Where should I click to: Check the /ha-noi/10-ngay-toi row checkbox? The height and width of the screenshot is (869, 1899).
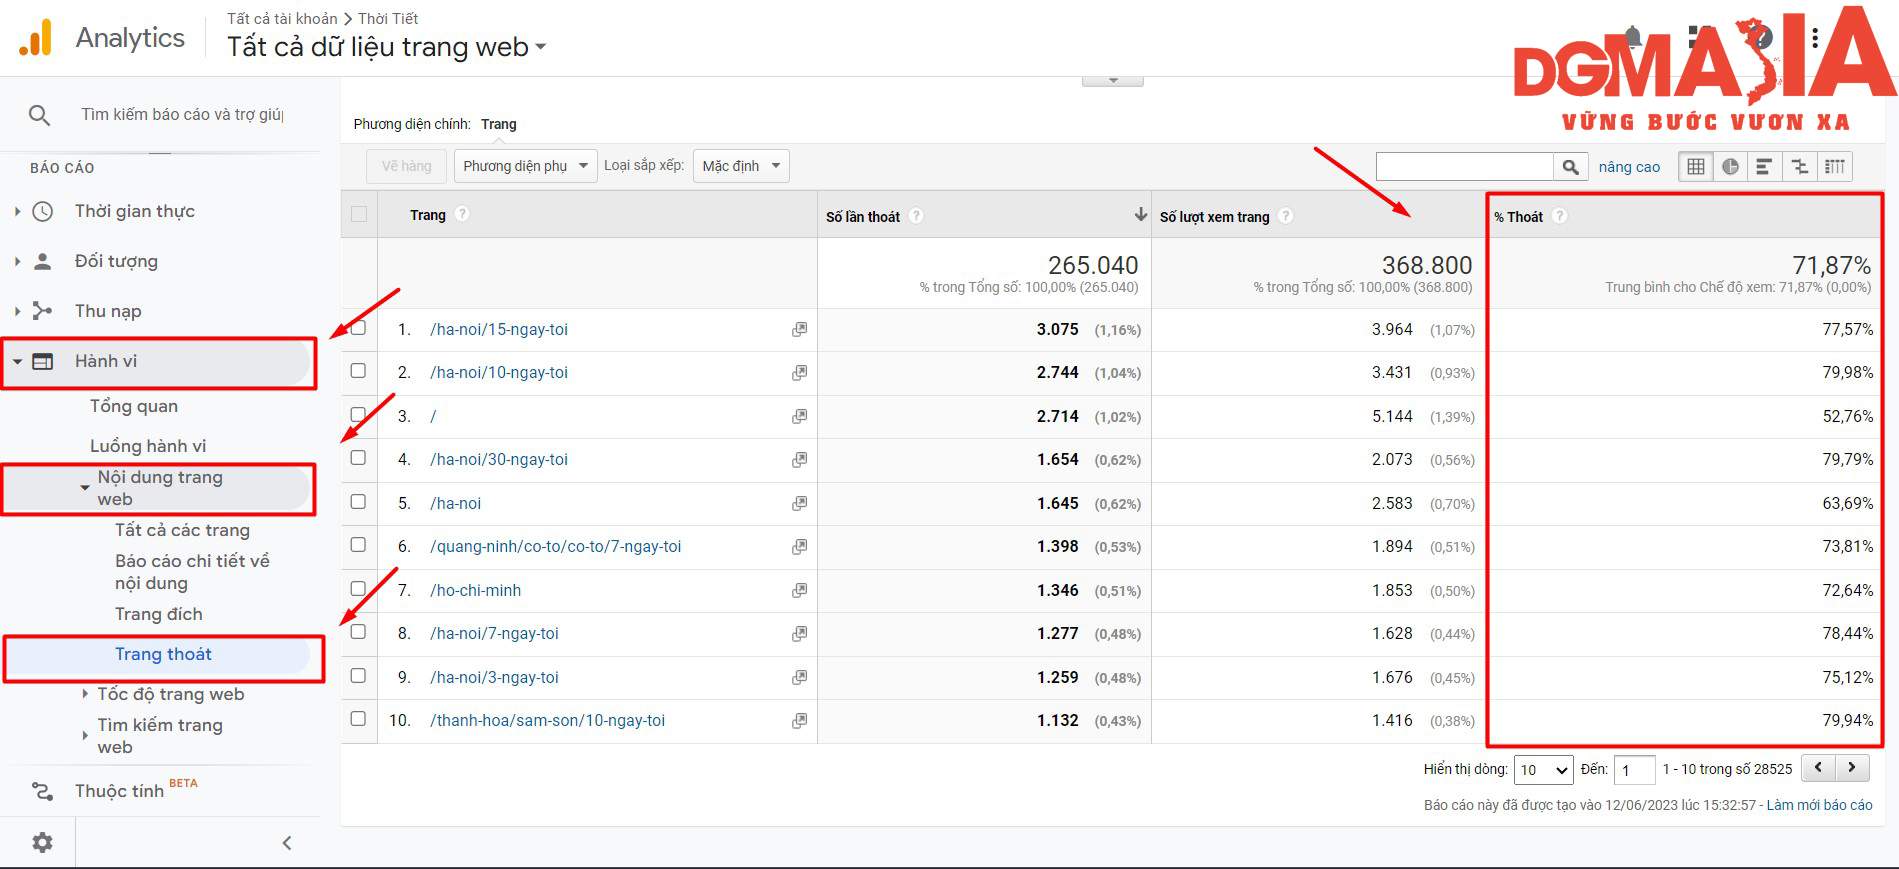(358, 371)
